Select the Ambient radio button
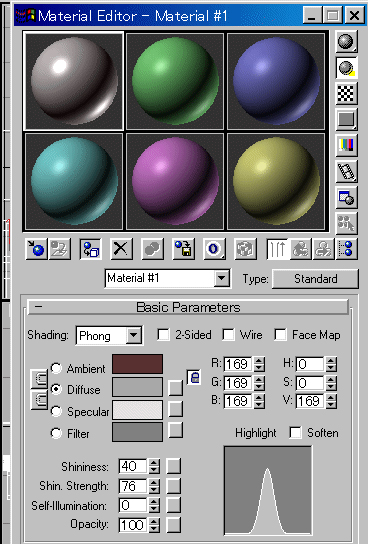 coord(56,368)
